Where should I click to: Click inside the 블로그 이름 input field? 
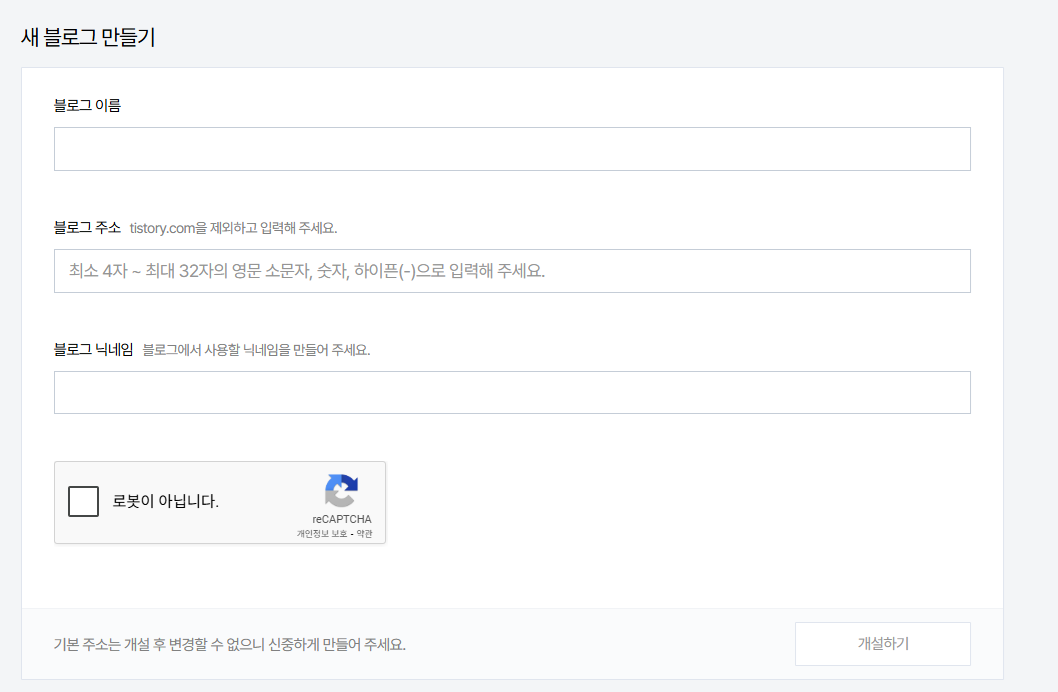[x=512, y=148]
